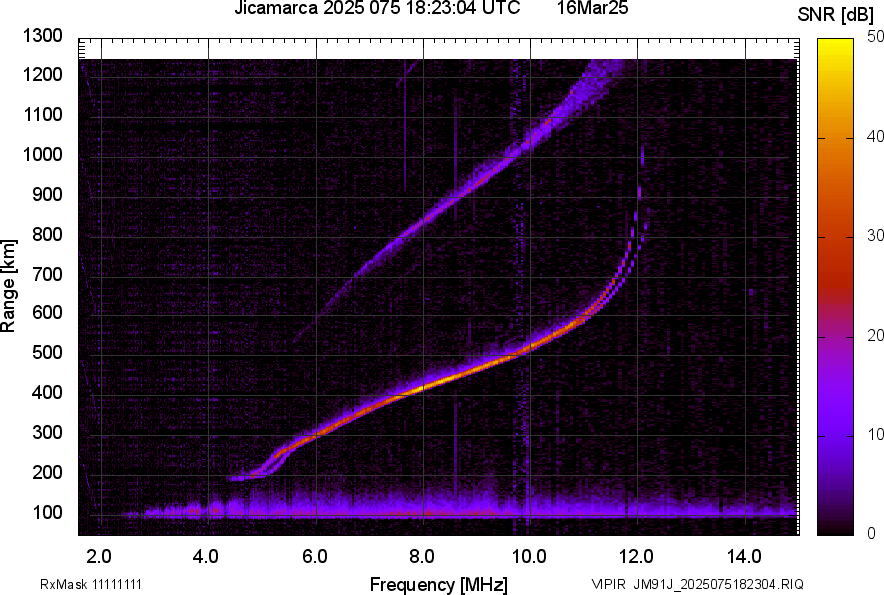Click the 'VIPIR' footer label
Screen dimensions: 884x595
point(608,584)
